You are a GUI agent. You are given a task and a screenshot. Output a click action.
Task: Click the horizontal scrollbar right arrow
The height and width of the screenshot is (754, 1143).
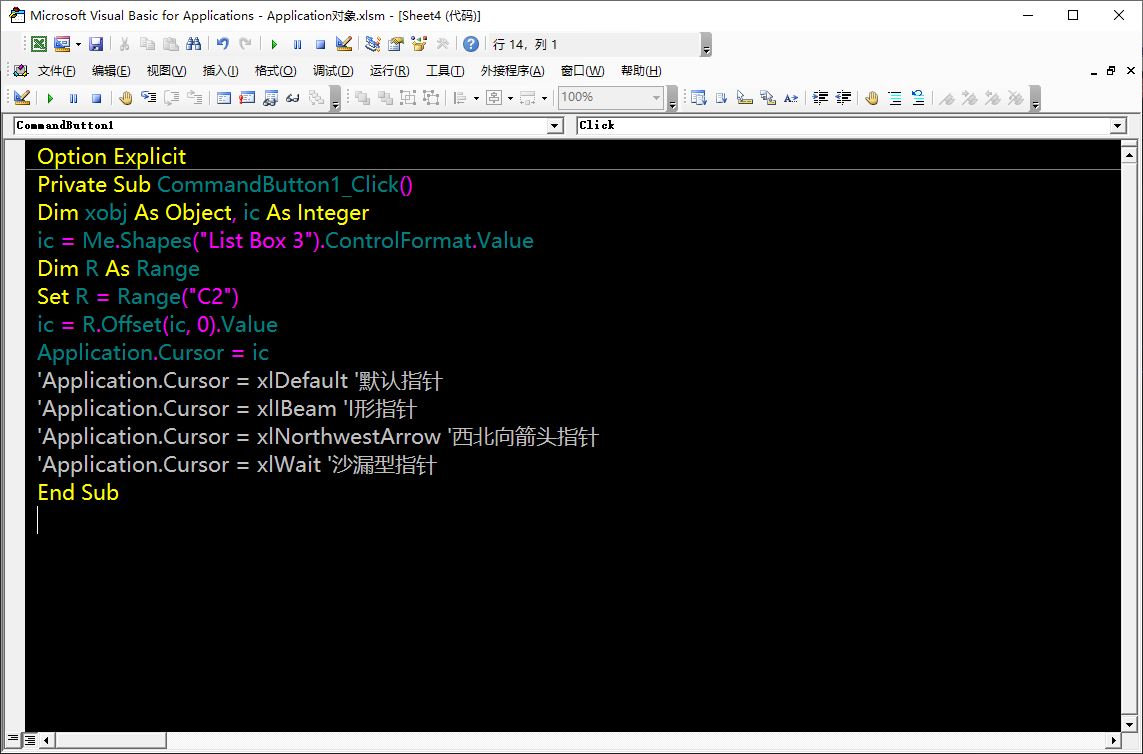(x=1112, y=740)
